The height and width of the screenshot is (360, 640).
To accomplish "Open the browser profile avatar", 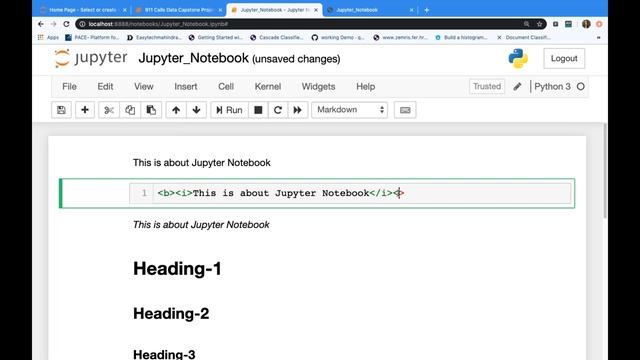I will tap(586, 24).
